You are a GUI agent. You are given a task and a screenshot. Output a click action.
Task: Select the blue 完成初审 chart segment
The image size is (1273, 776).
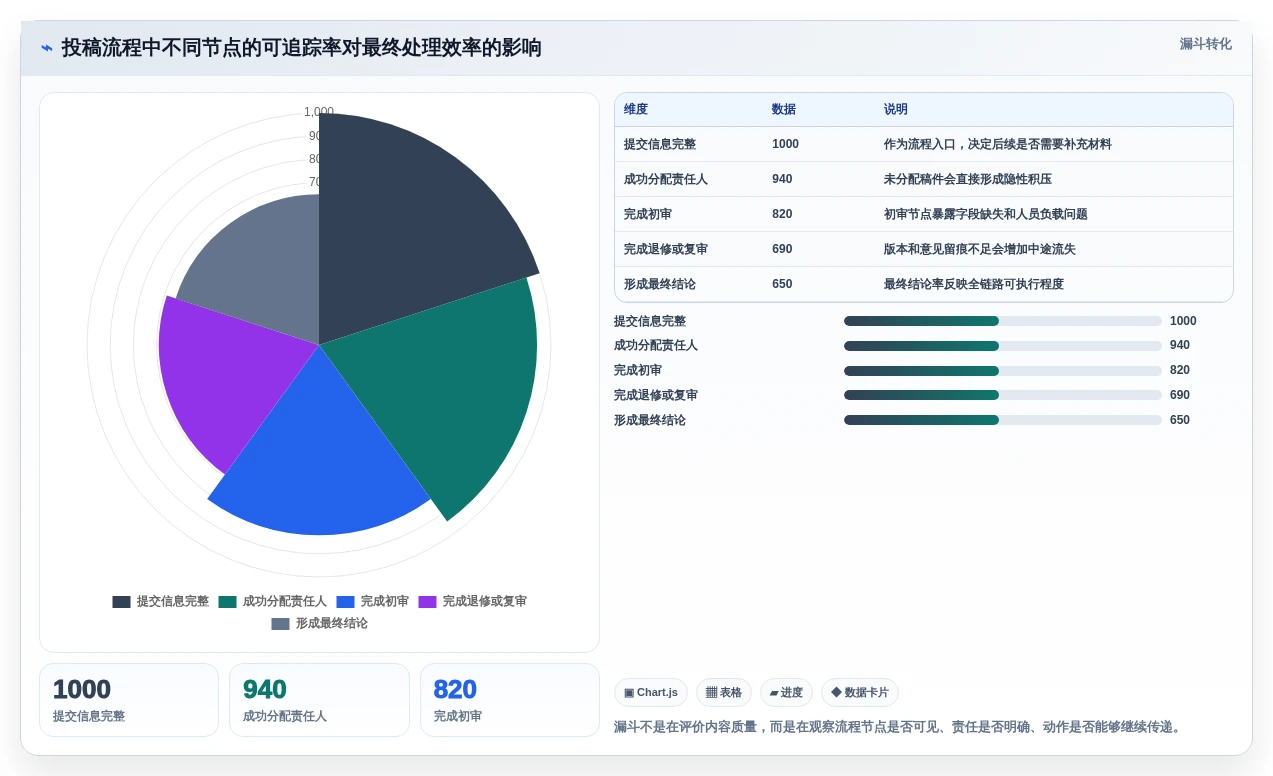(x=320, y=450)
